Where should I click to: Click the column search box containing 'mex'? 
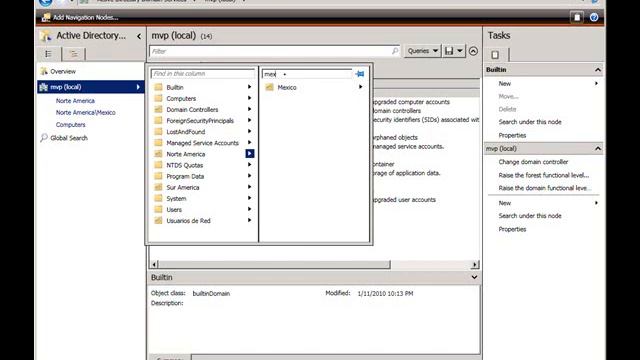click(x=307, y=74)
